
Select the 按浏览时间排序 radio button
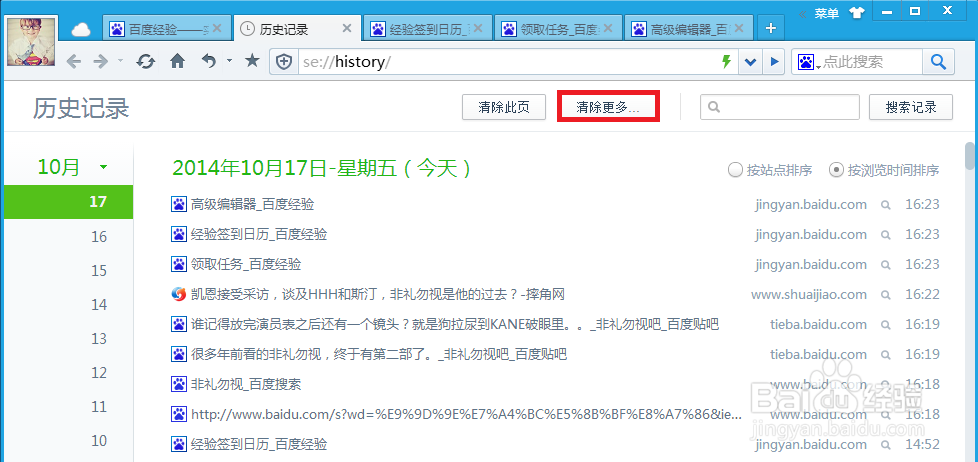coord(836,170)
